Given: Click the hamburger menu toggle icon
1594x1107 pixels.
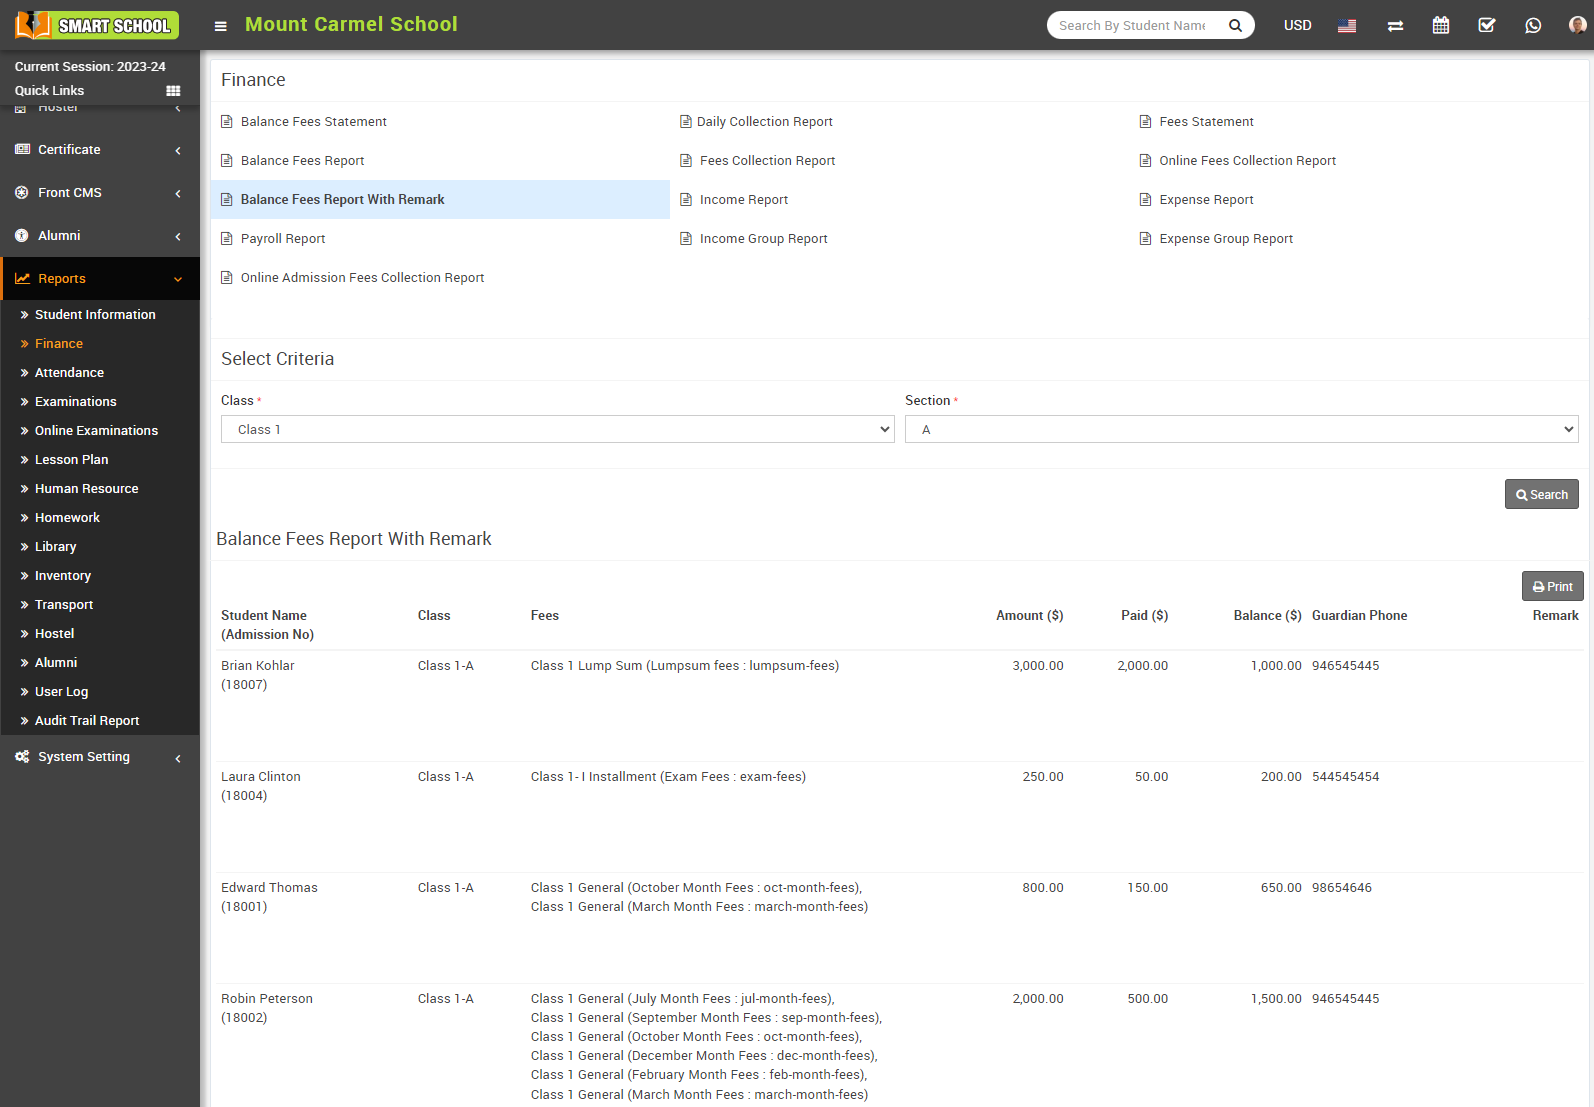Looking at the screenshot, I should (x=221, y=26).
